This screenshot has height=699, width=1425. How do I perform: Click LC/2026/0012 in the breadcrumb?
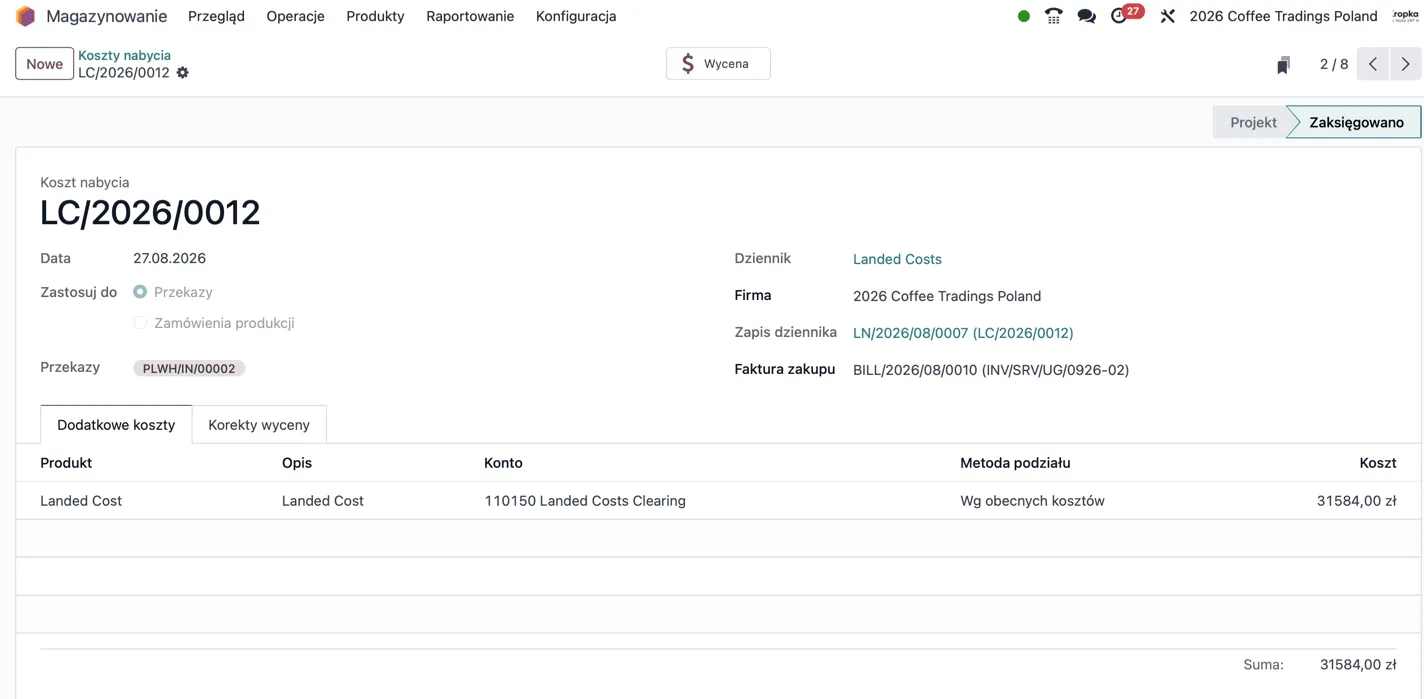pyautogui.click(x=124, y=73)
